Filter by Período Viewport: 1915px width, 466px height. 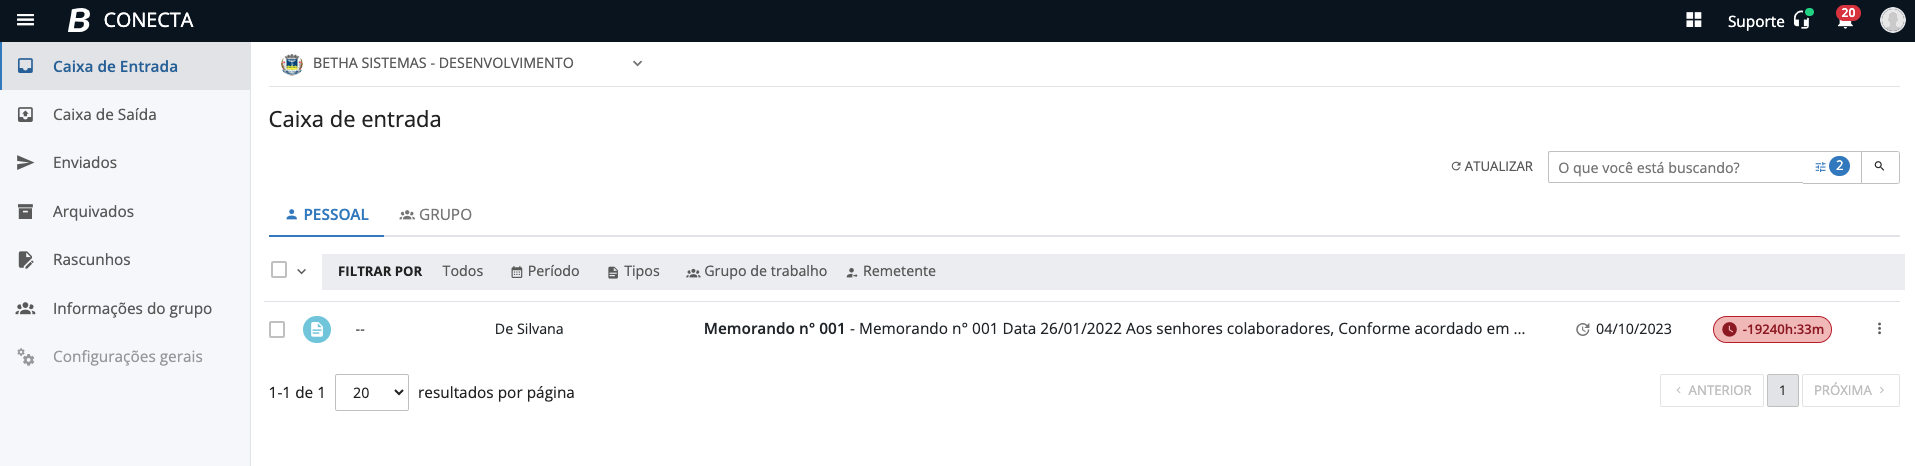pyautogui.click(x=545, y=271)
